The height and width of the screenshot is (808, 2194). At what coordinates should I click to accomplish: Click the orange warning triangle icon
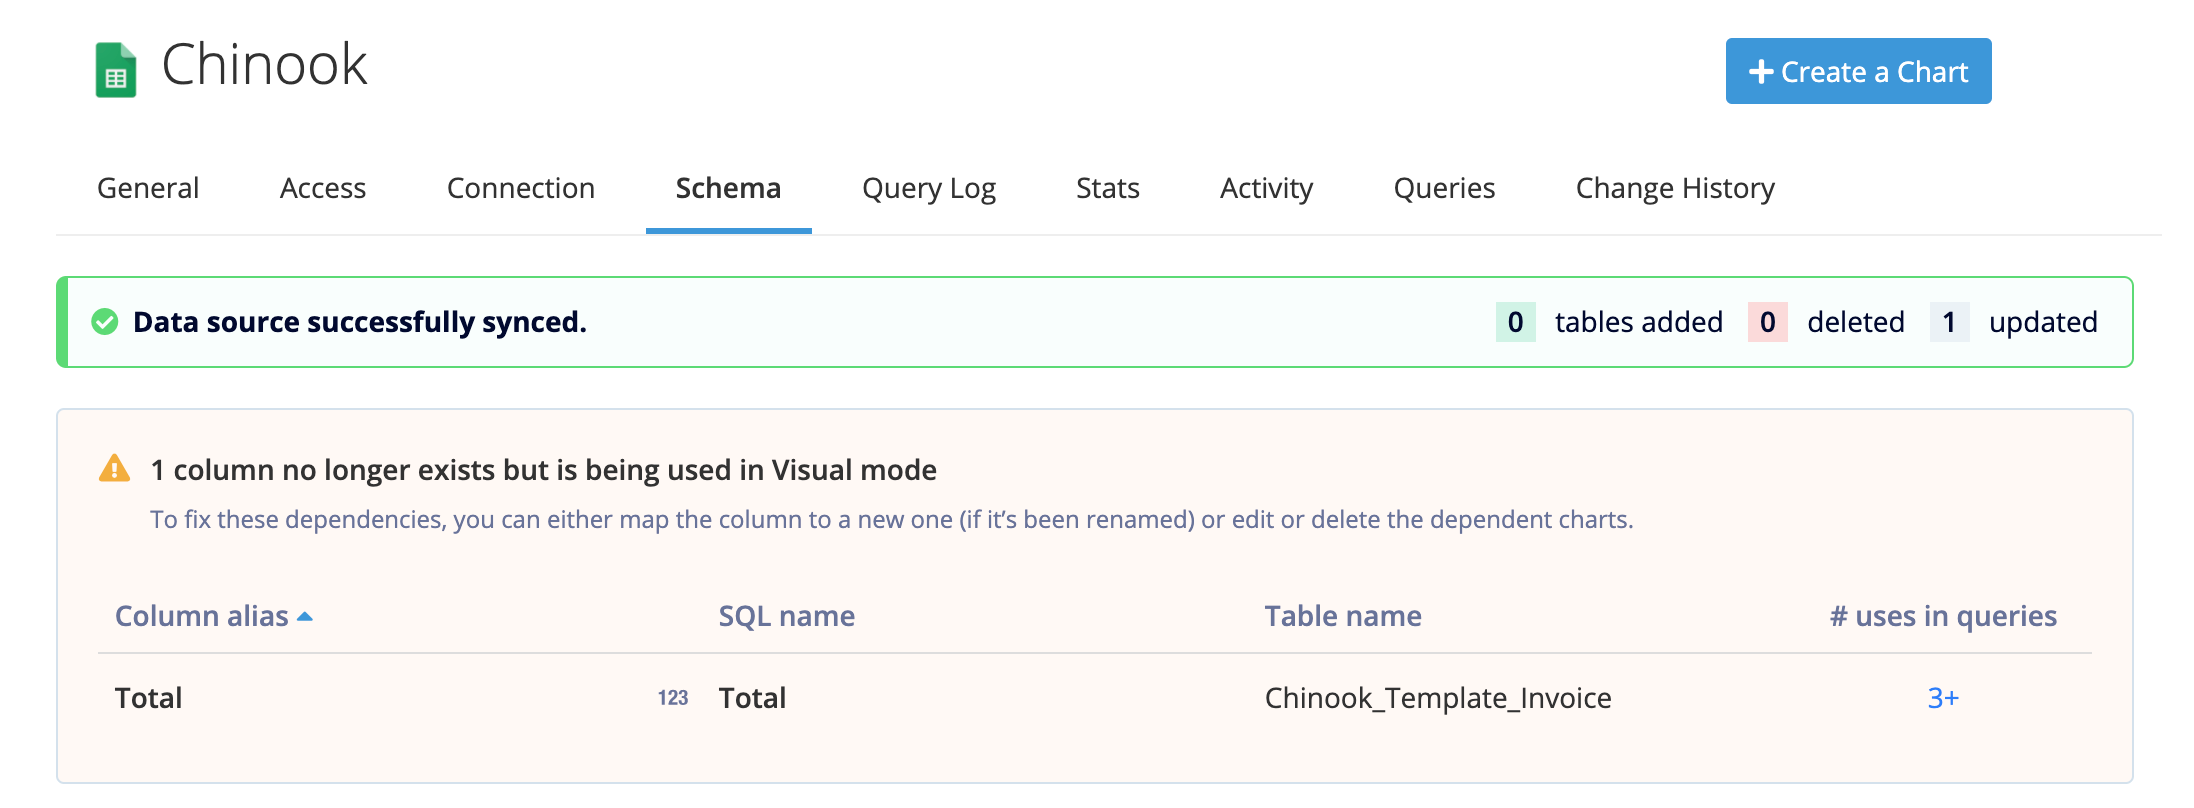115,468
